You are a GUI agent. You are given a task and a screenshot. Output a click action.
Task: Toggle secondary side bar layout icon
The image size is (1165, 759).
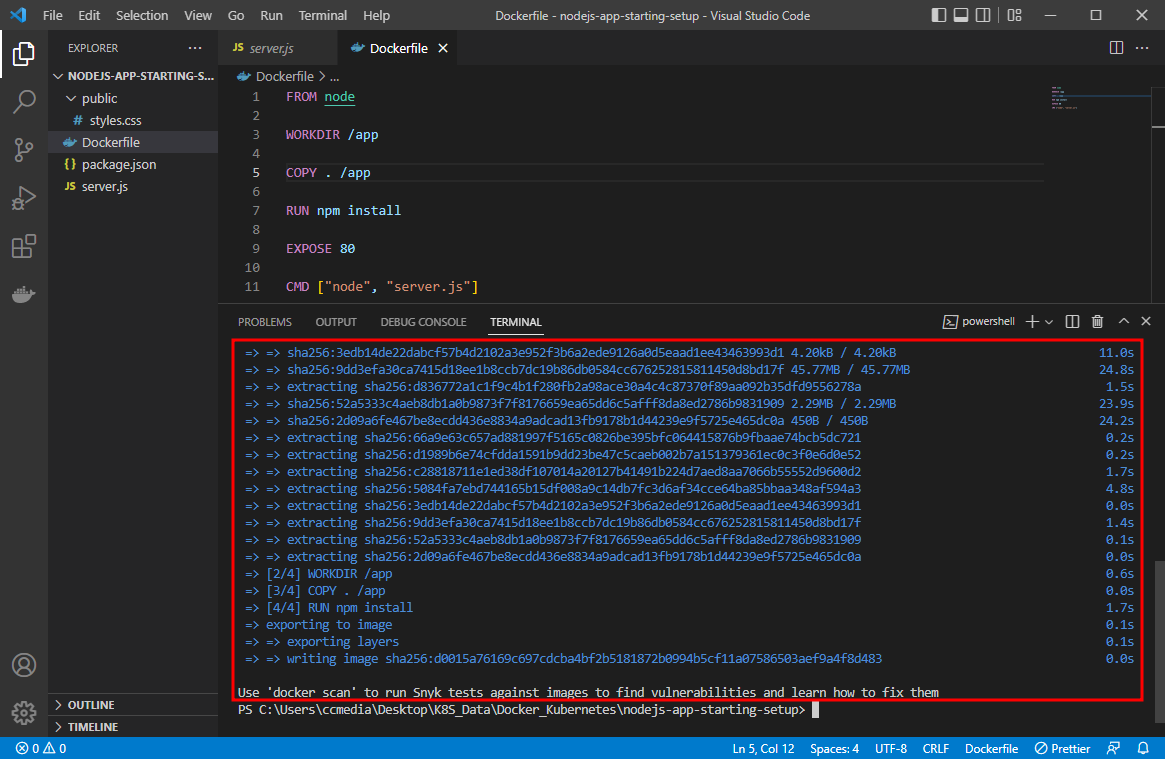pos(983,15)
